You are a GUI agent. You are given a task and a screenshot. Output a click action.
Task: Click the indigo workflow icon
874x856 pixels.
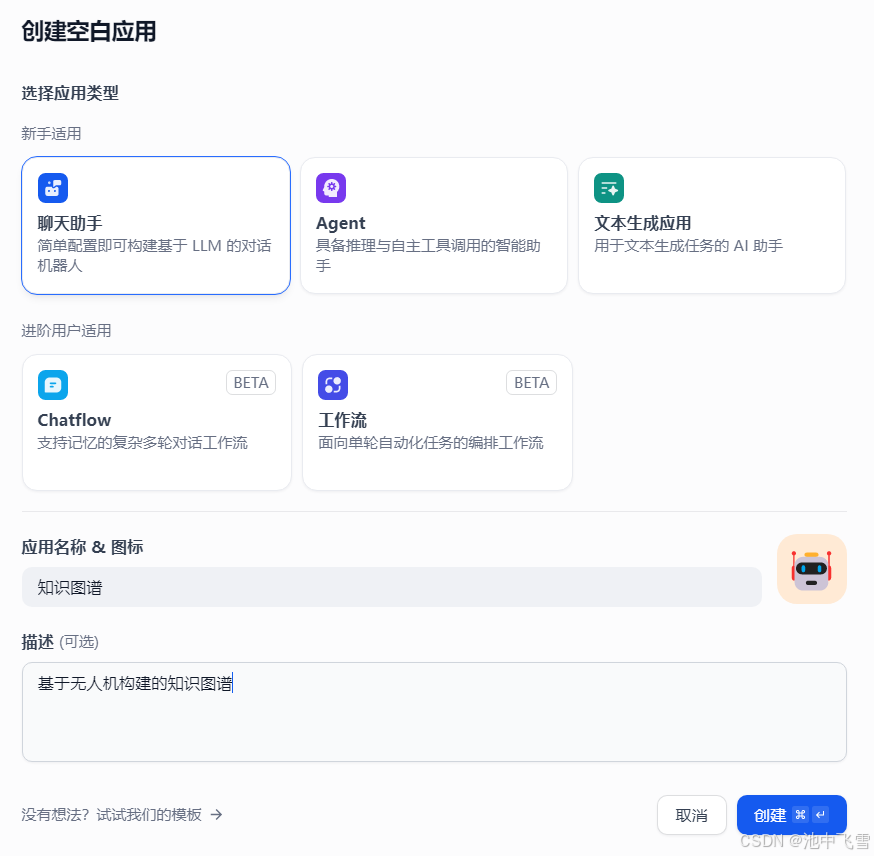click(x=333, y=385)
